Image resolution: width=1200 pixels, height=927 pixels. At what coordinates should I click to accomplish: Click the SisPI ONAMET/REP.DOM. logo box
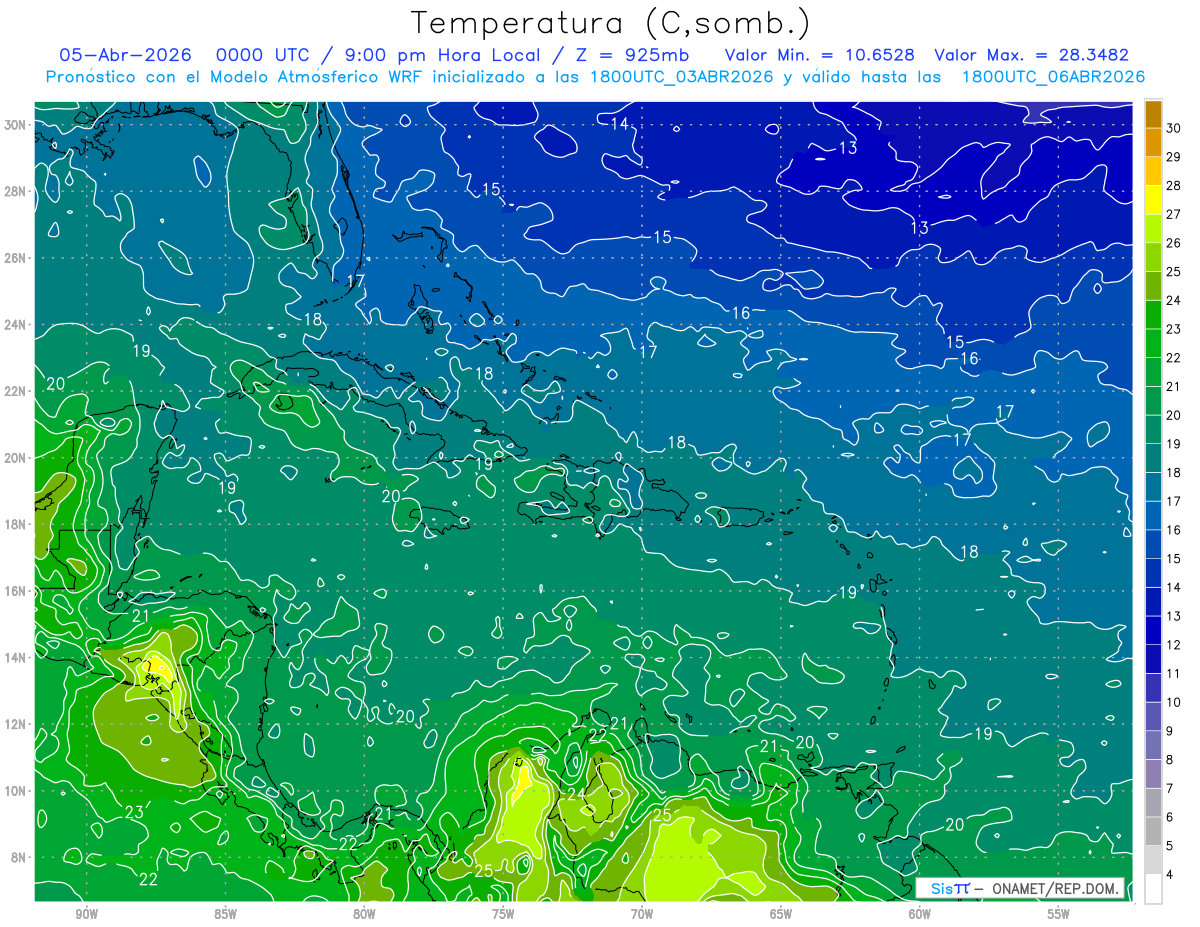[x=1021, y=888]
